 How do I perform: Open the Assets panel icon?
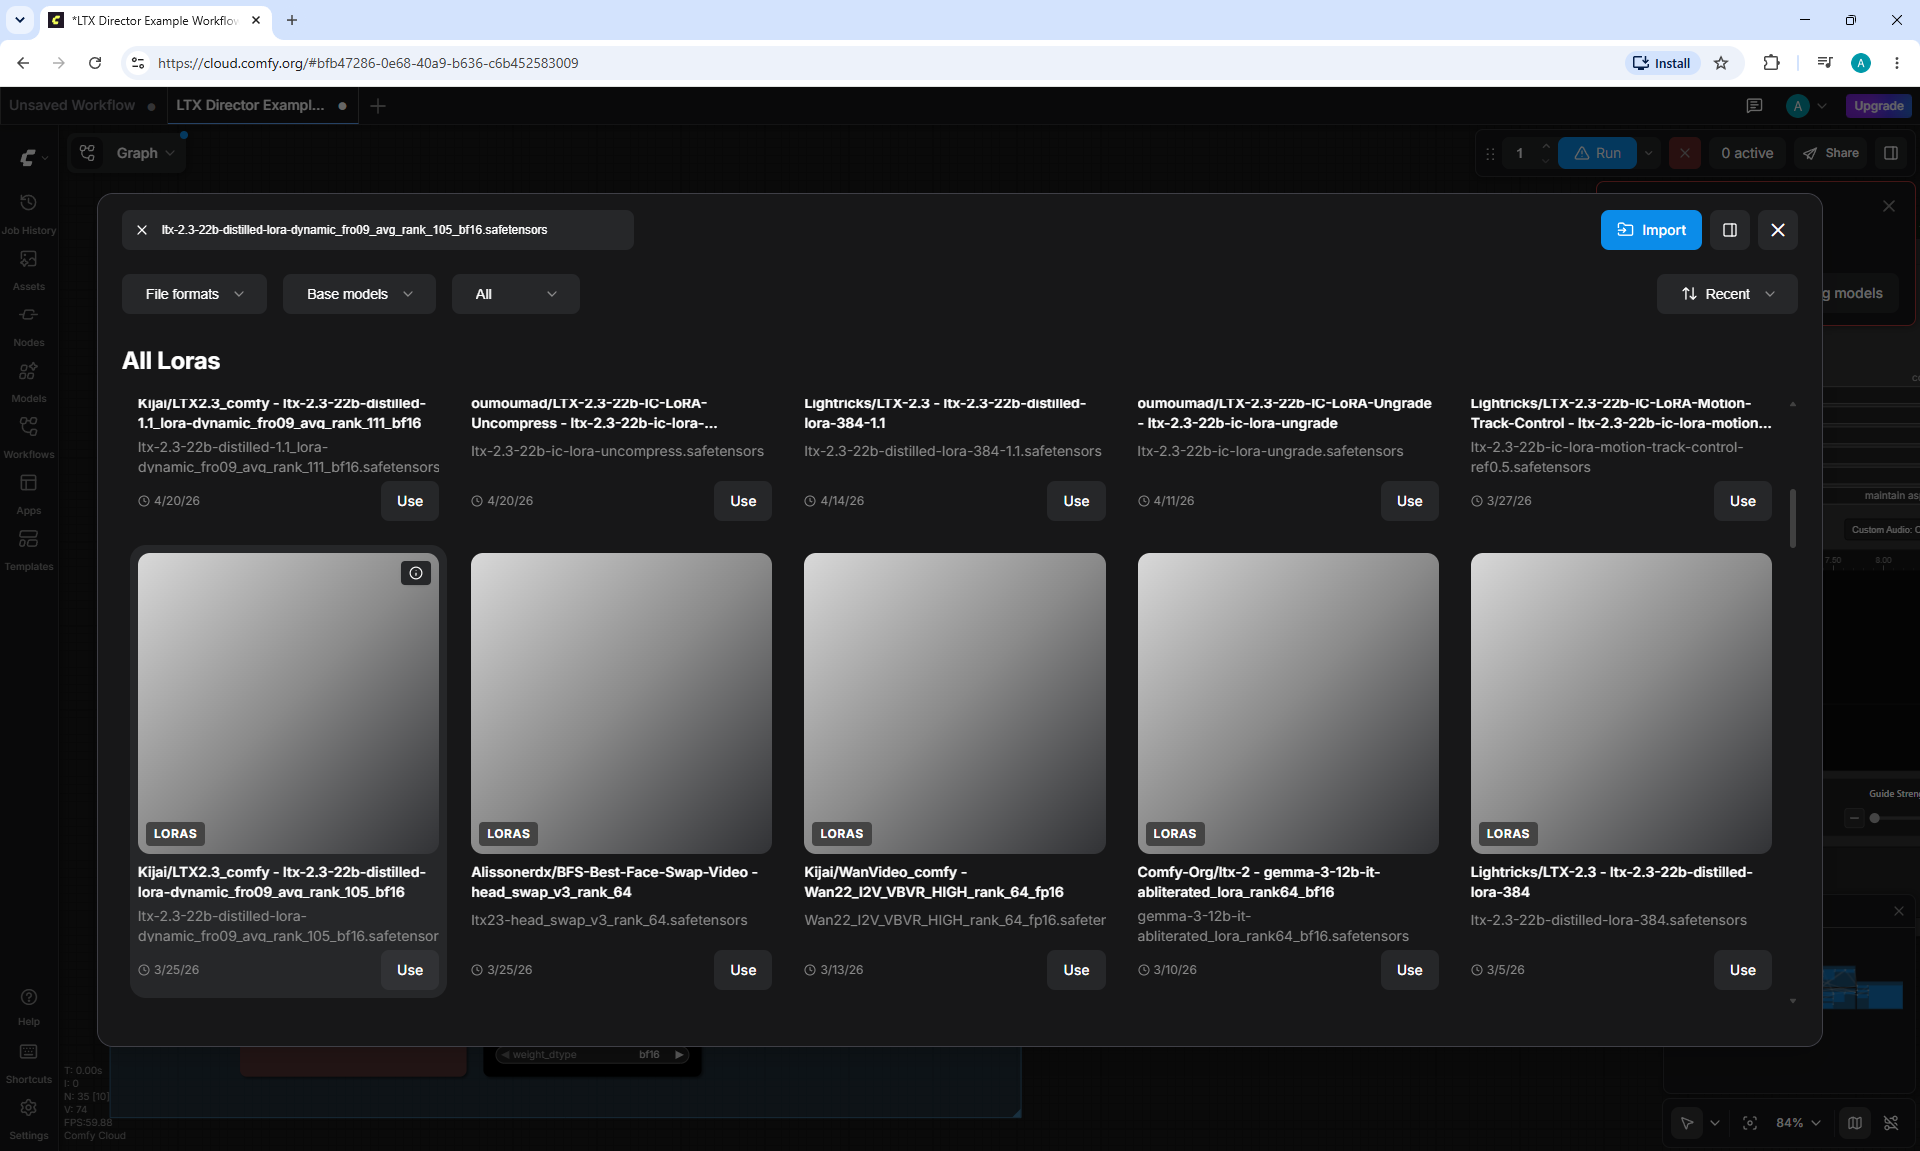coord(28,268)
